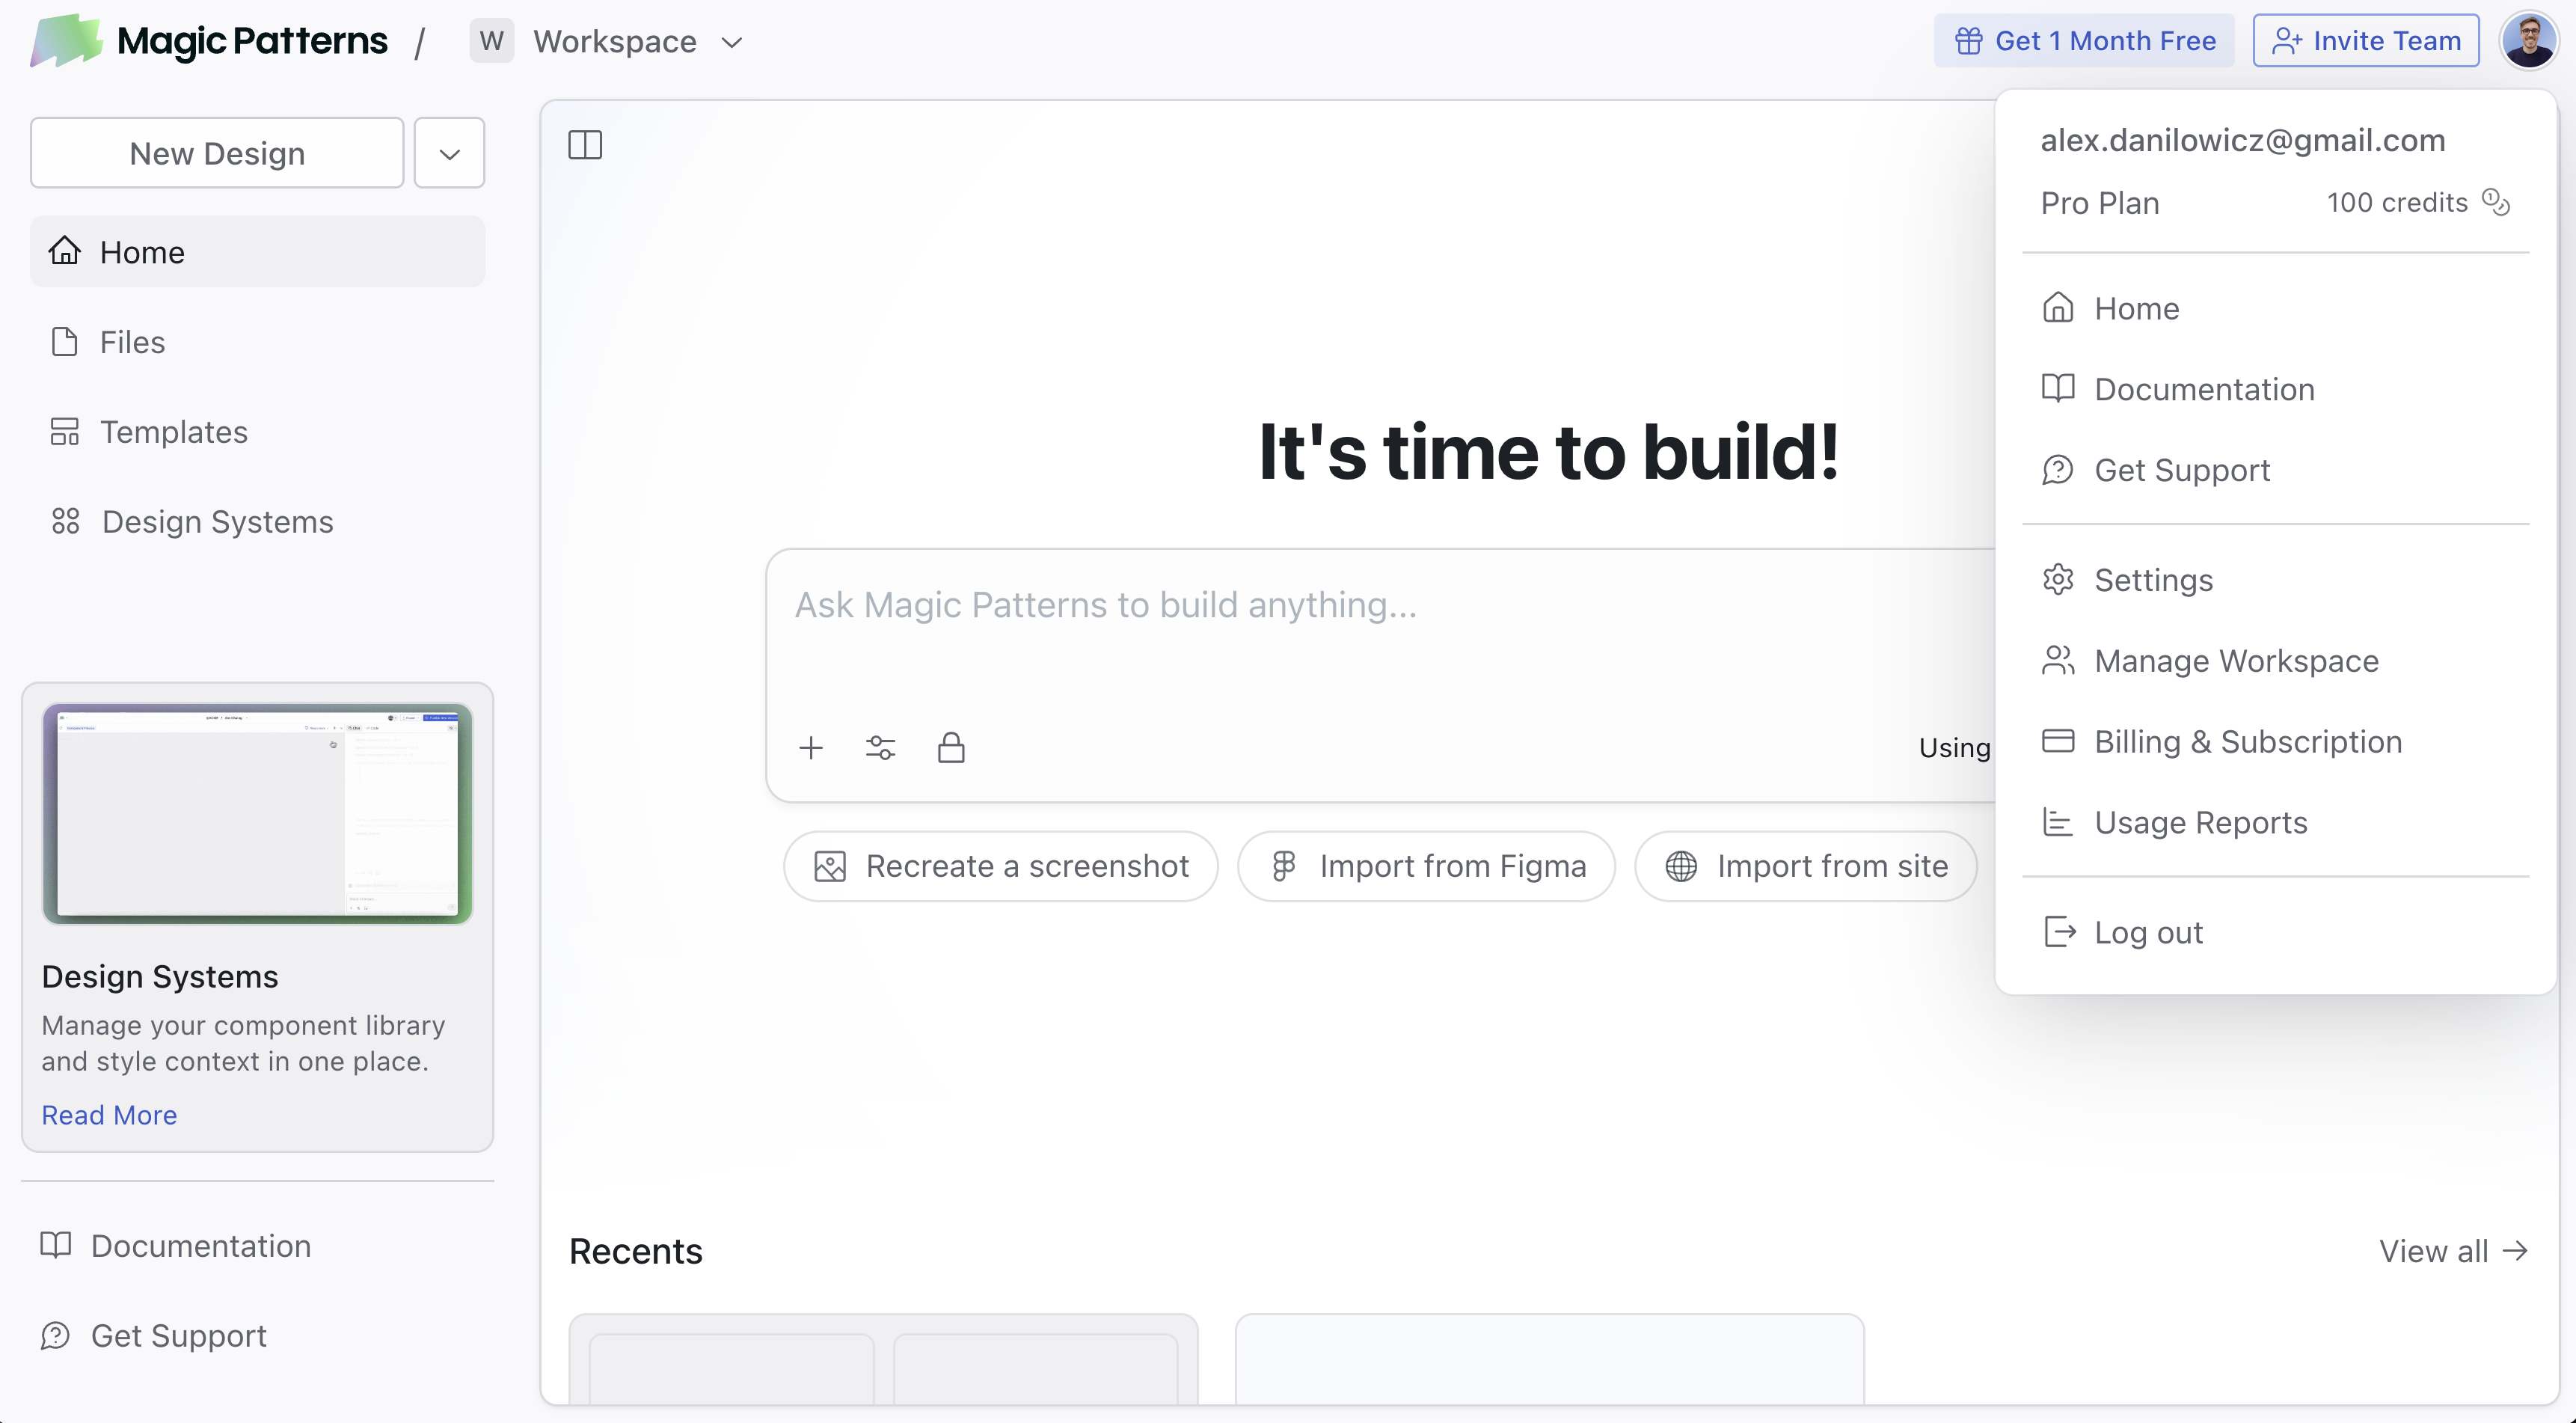2576x1423 pixels.
Task: Expand the Workspace switcher chevron
Action: (732, 42)
